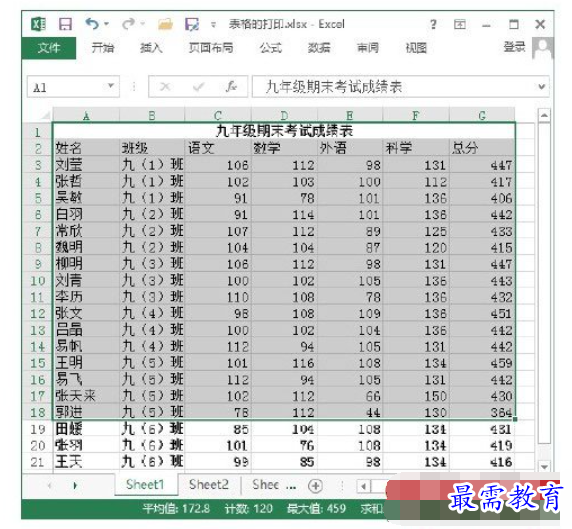This screenshot has height=529, width=572.
Task: Click the formula bar text field
Action: click(x=394, y=87)
